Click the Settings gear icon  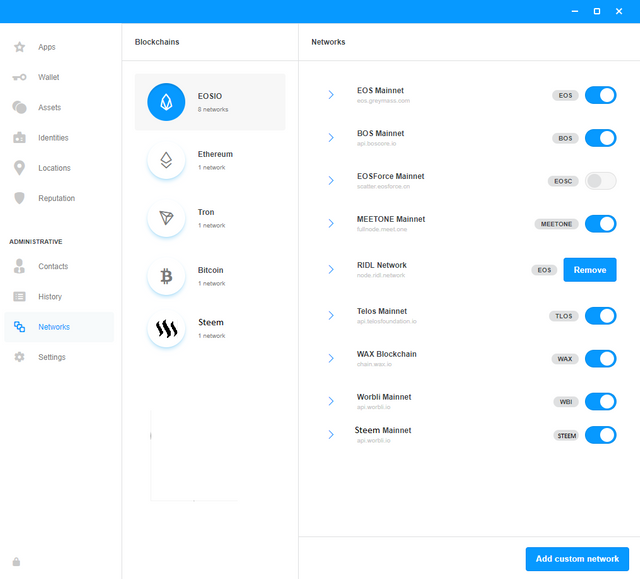(19, 357)
